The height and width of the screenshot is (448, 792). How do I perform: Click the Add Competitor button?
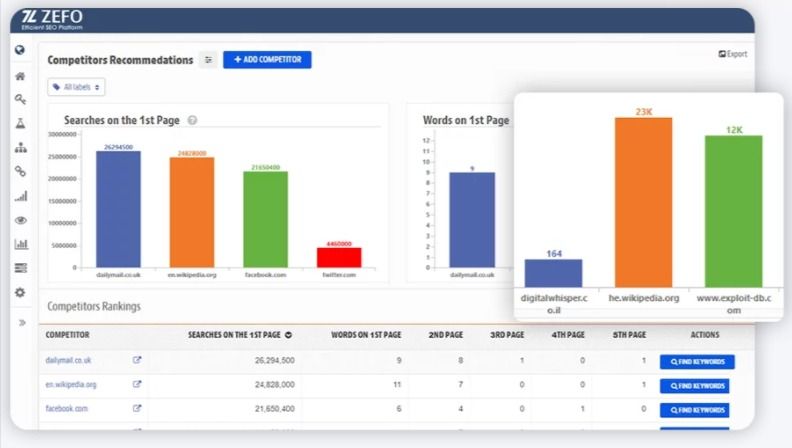click(x=267, y=60)
